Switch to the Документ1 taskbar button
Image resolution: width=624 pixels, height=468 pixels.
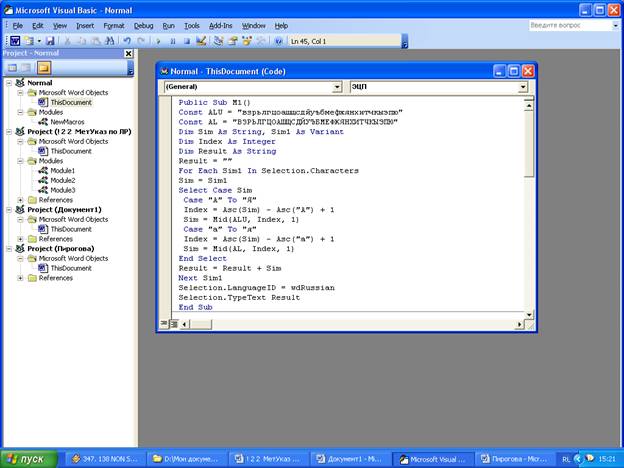[353, 458]
